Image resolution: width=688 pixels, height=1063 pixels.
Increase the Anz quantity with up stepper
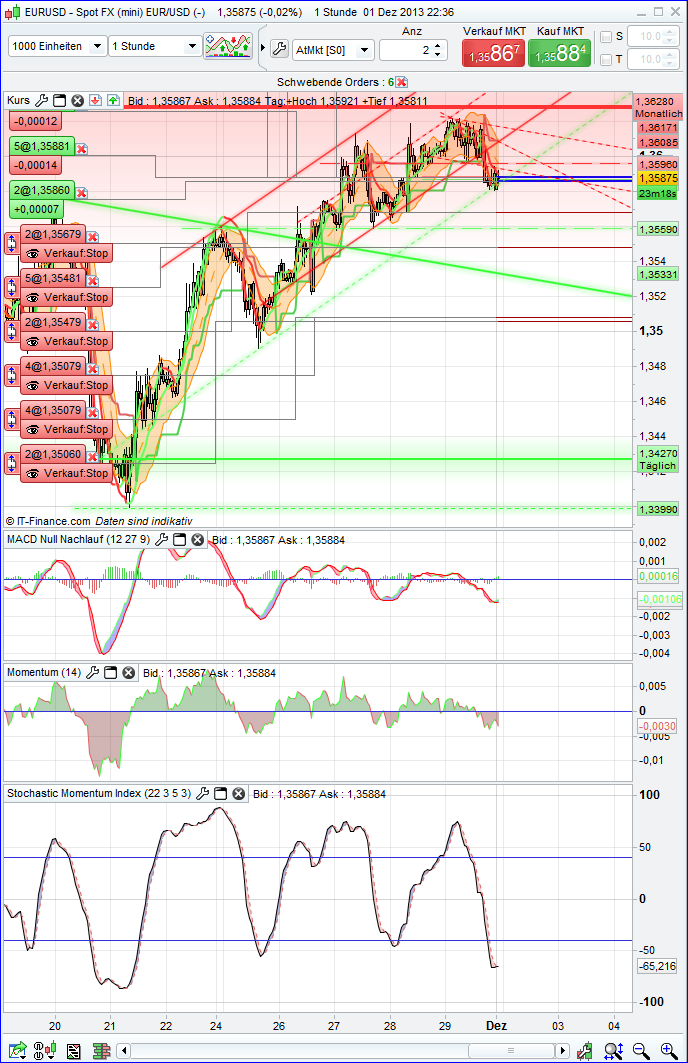[438, 45]
